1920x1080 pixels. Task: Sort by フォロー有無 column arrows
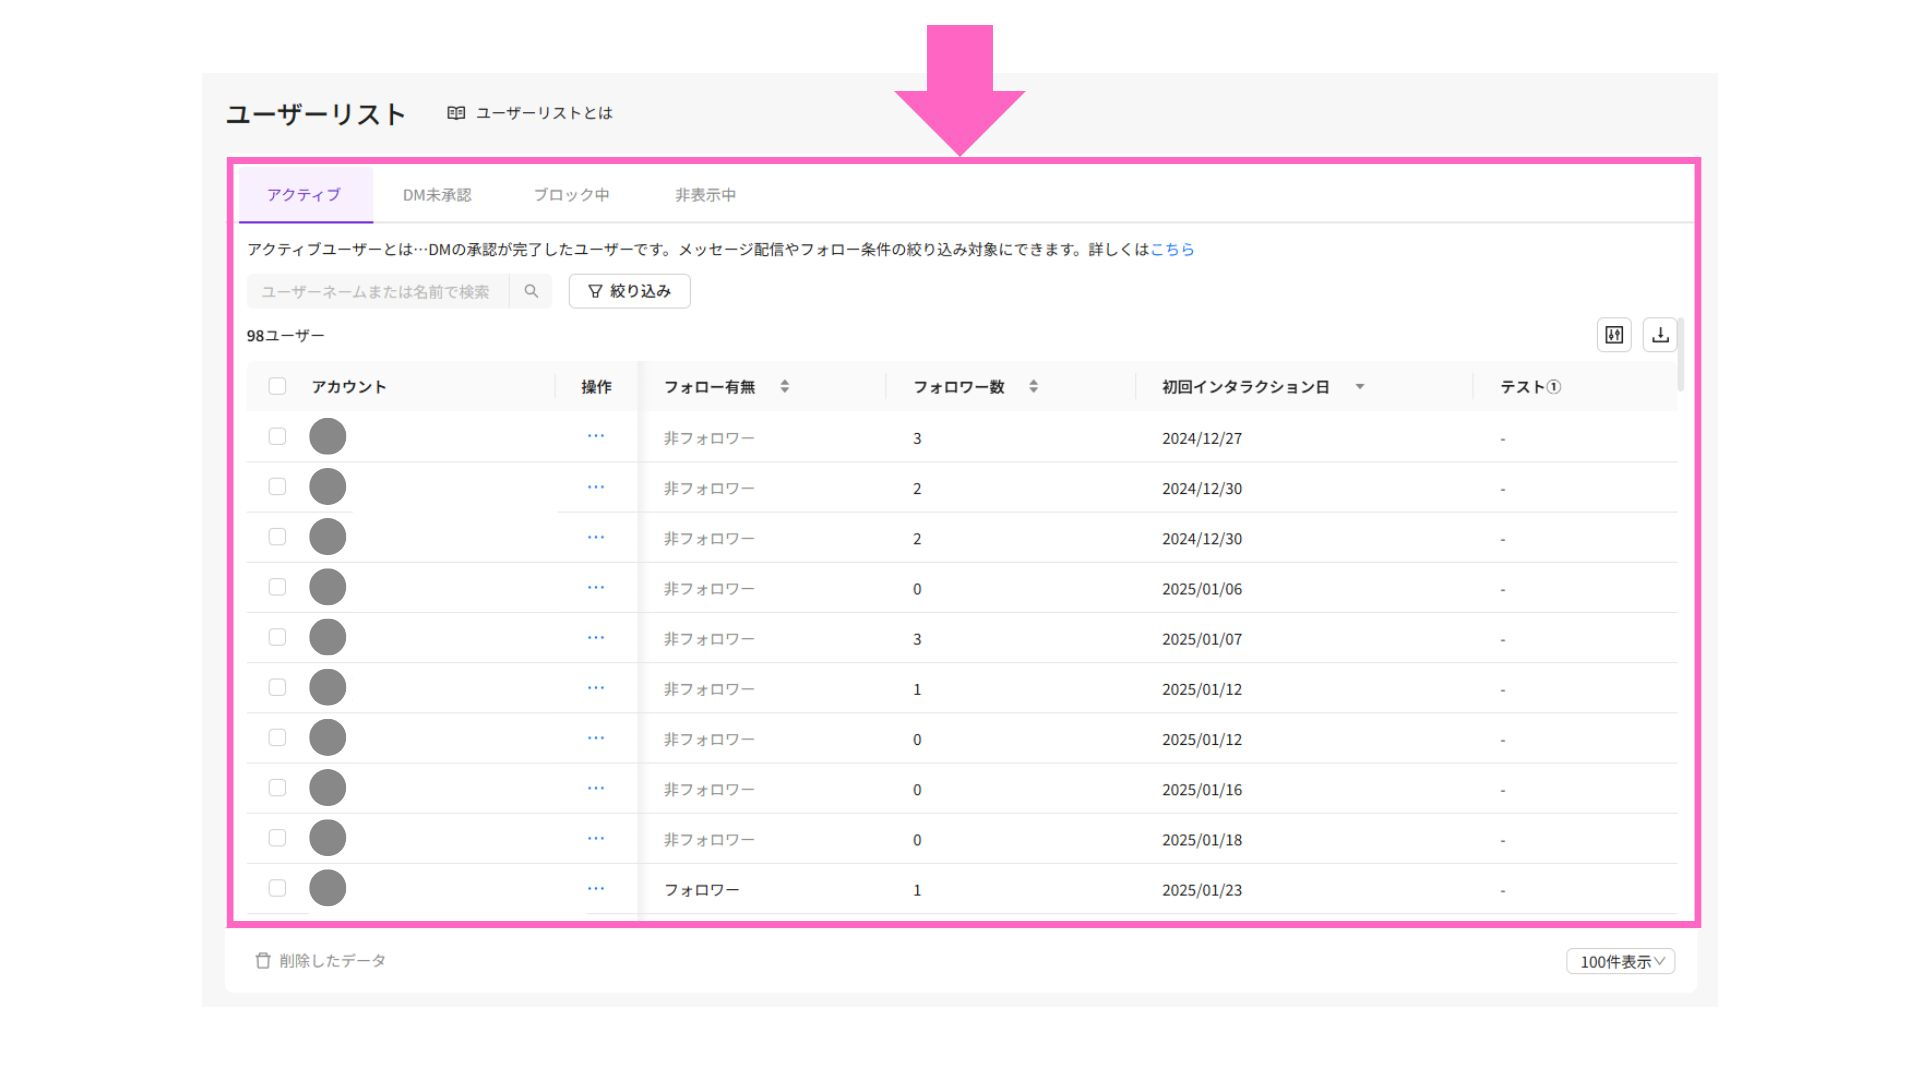(785, 386)
